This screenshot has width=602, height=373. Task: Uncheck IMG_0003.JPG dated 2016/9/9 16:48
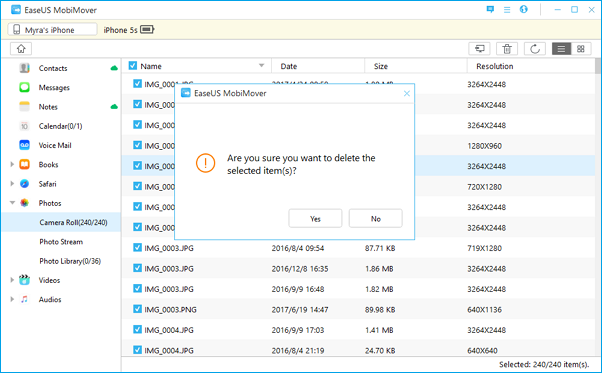point(137,288)
